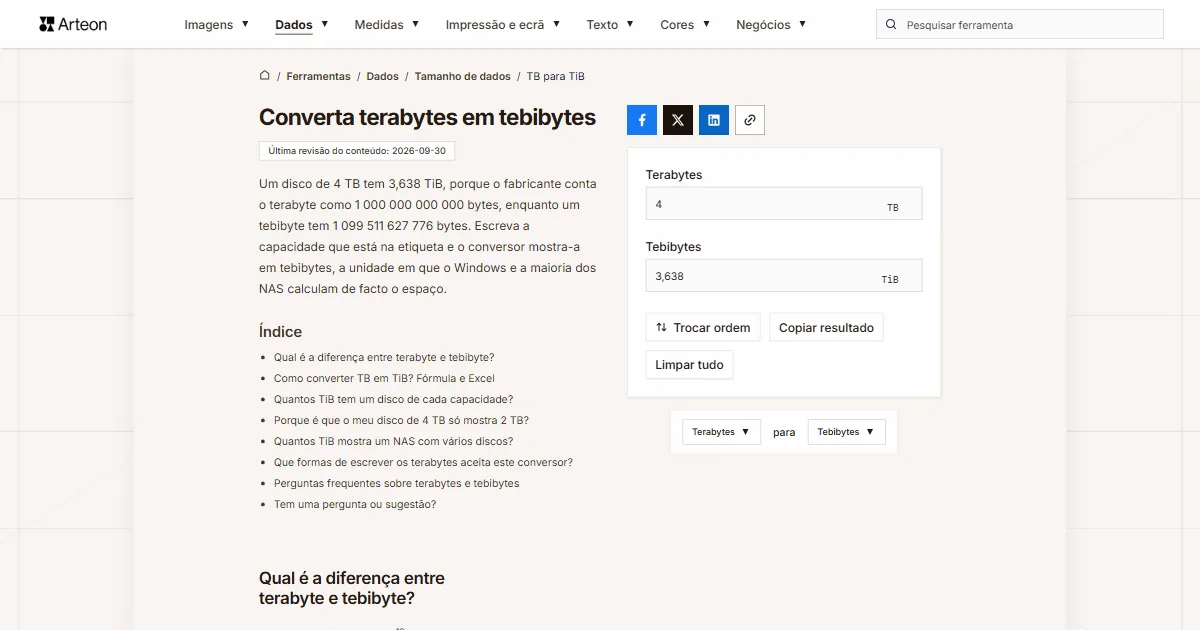
Task: Click the 'Índice' heading
Action: [280, 332]
